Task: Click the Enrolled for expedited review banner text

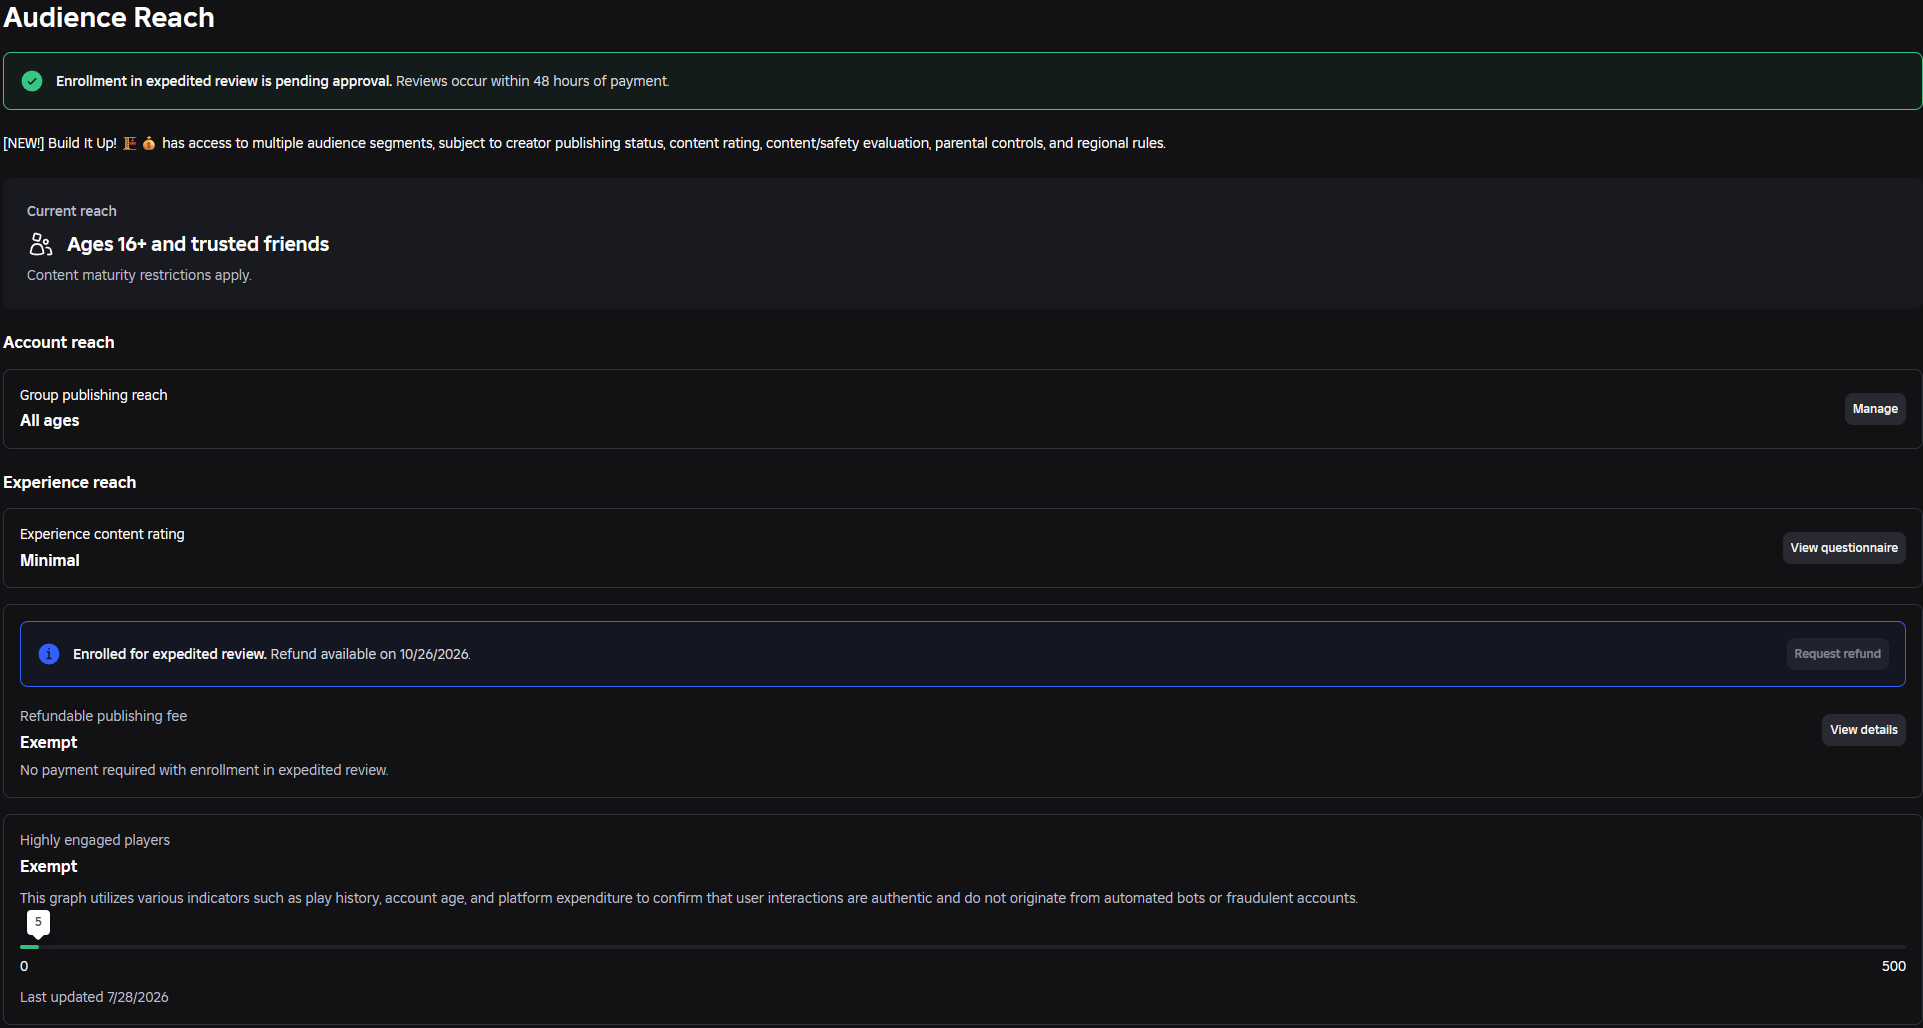Action: pos(272,654)
